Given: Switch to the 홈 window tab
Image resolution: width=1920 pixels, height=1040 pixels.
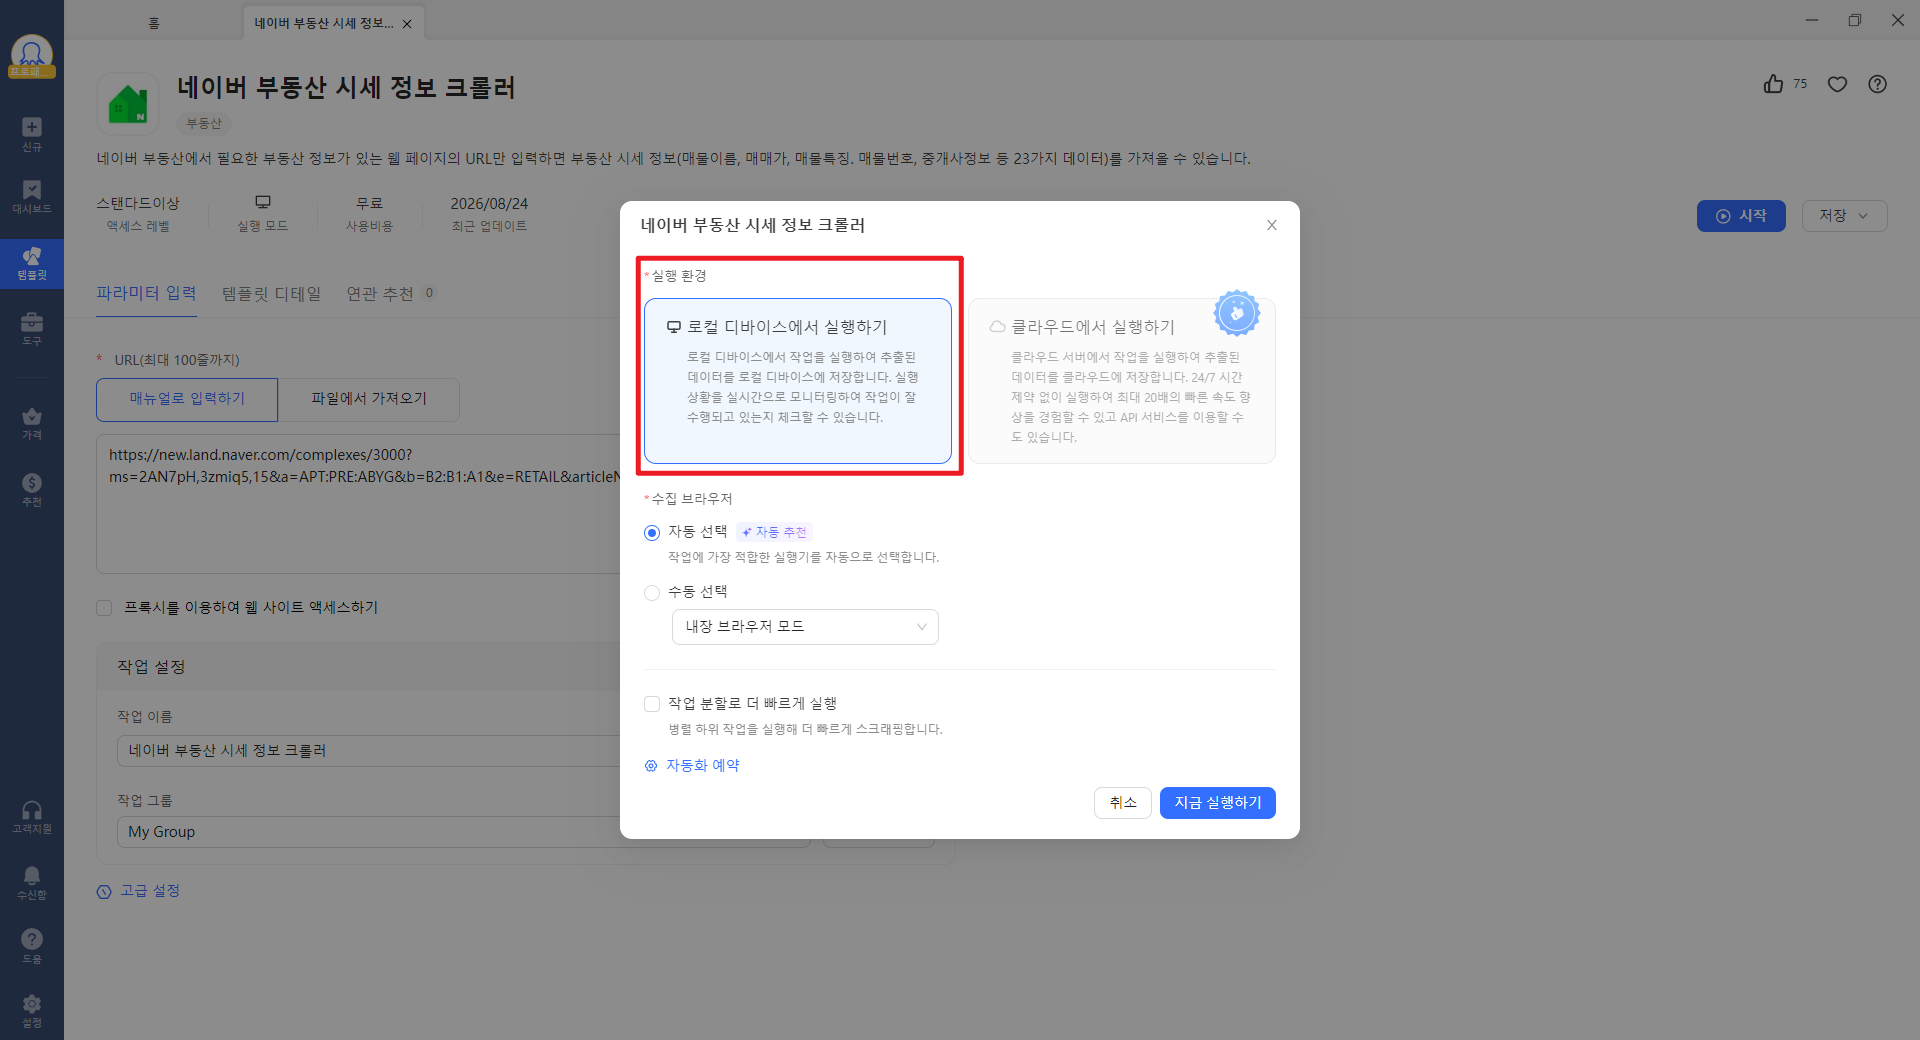Looking at the screenshot, I should click(x=154, y=23).
